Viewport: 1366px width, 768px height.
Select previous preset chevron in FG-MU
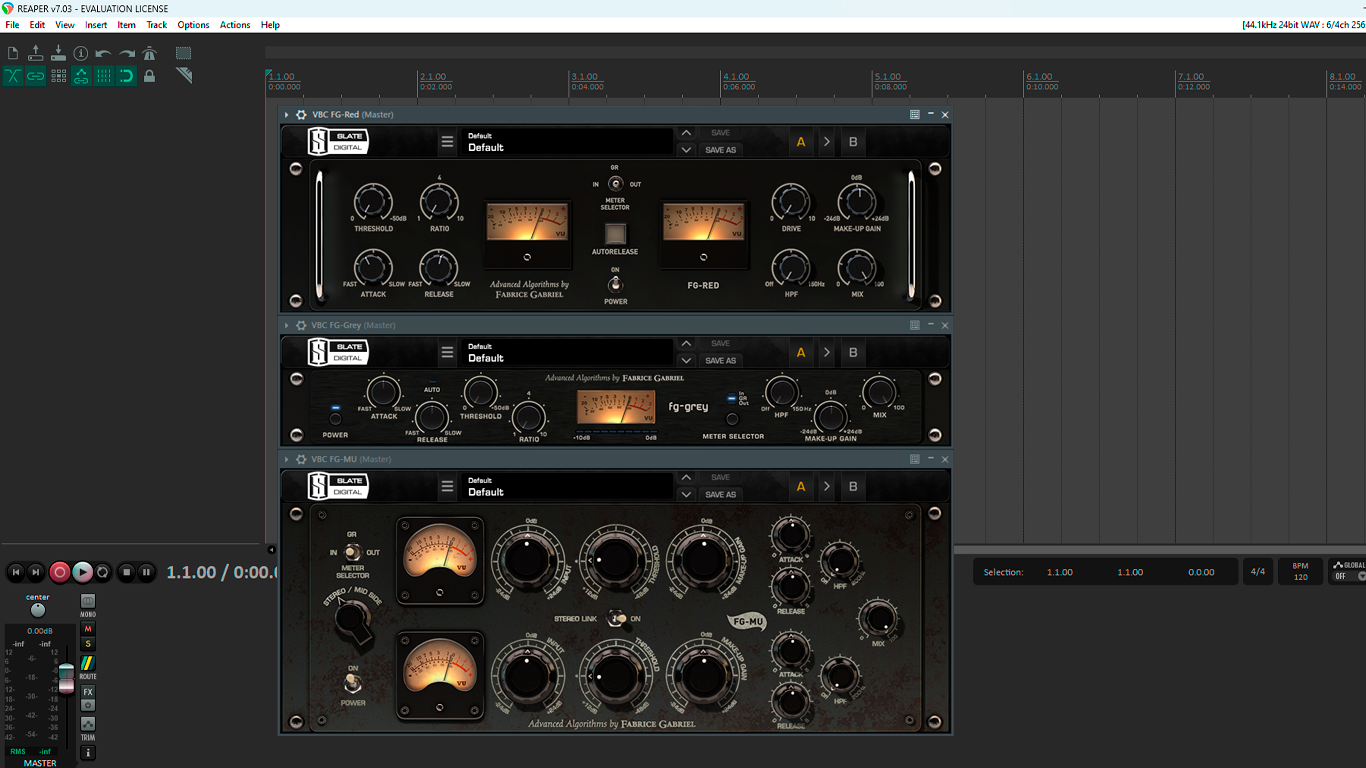click(686, 478)
